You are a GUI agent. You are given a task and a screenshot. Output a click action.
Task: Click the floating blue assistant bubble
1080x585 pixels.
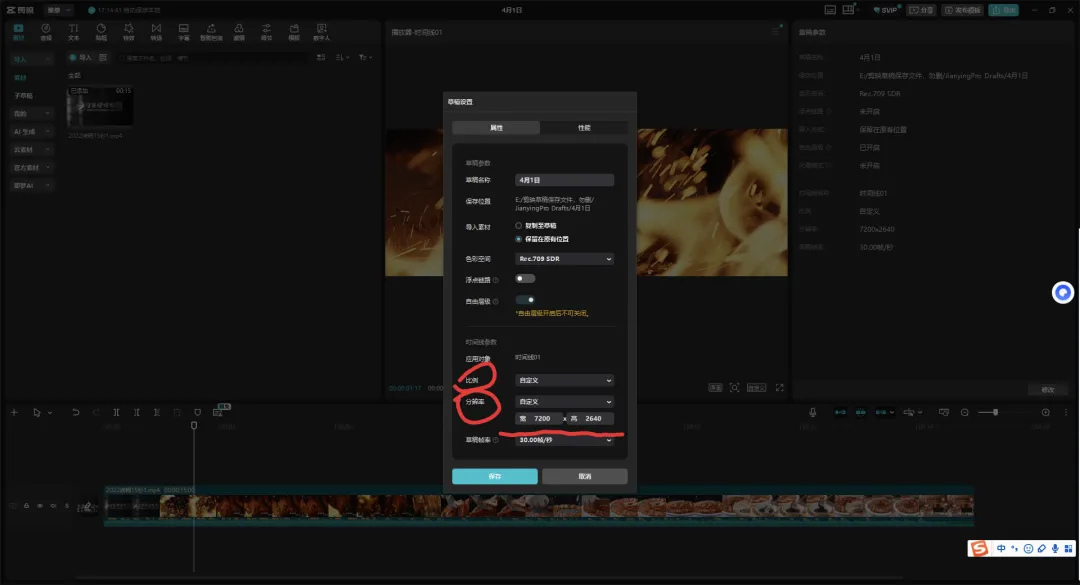[x=1063, y=293]
